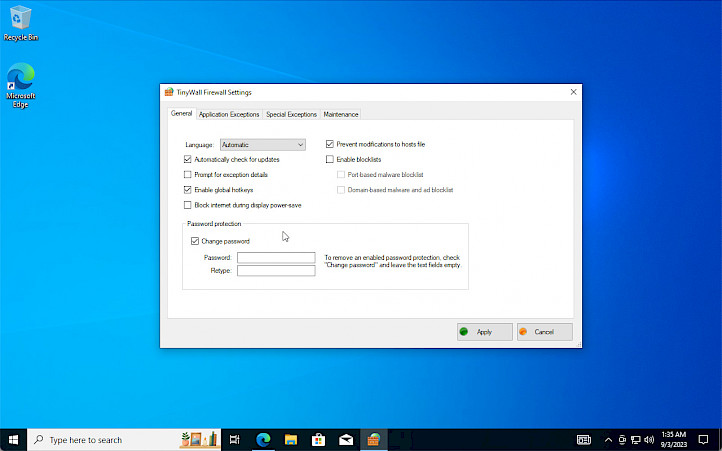Switch to the Application Exceptions tab
This screenshot has width=722, height=451.
[229, 114]
